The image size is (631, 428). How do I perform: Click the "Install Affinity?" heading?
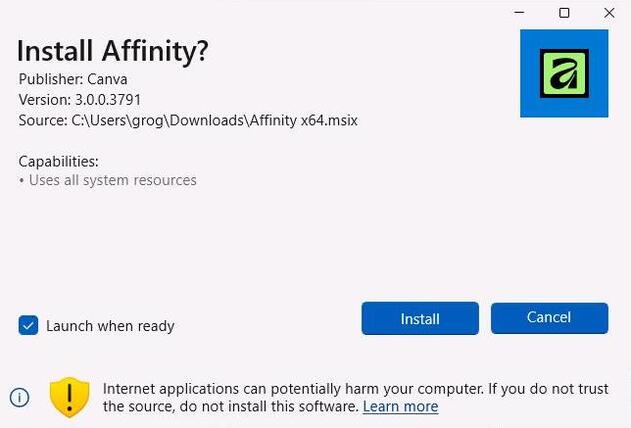point(113,51)
